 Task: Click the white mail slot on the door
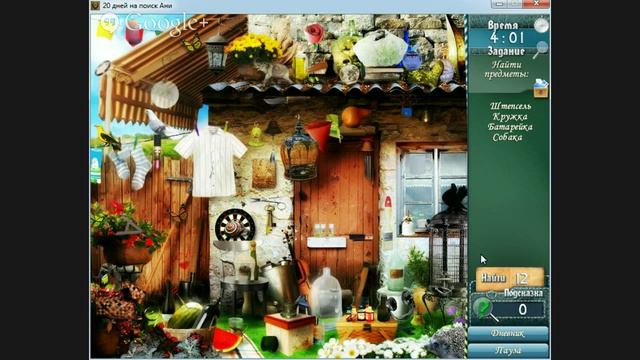(327, 242)
